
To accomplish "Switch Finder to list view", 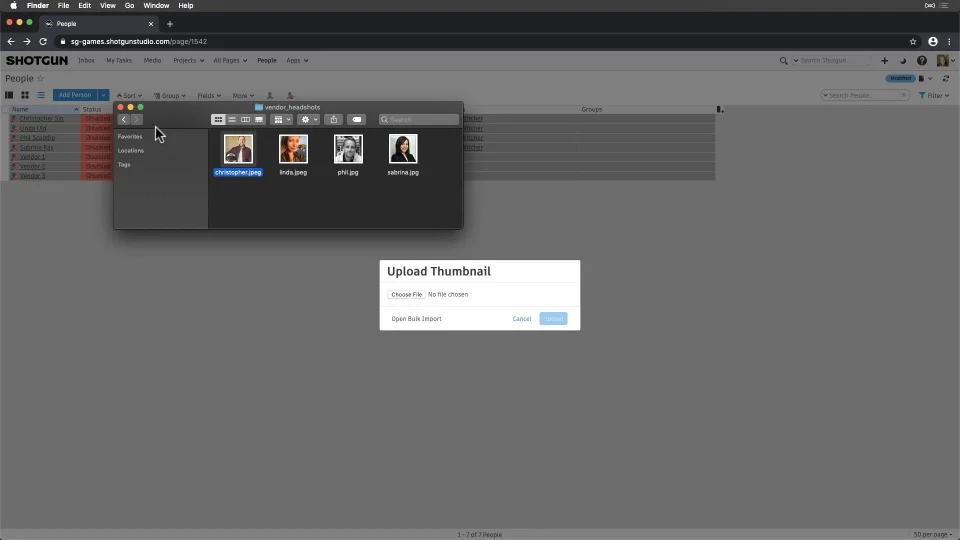I will tap(231, 119).
